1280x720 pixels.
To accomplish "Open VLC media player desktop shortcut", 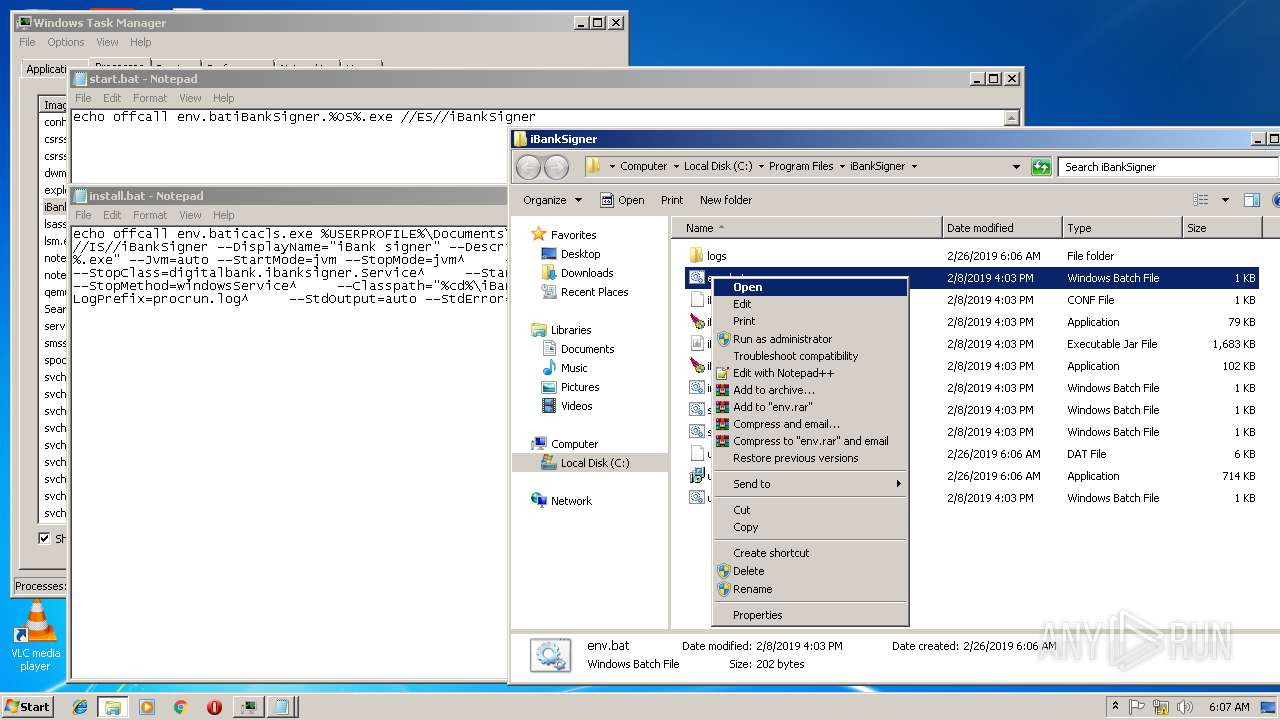I will 36,636.
